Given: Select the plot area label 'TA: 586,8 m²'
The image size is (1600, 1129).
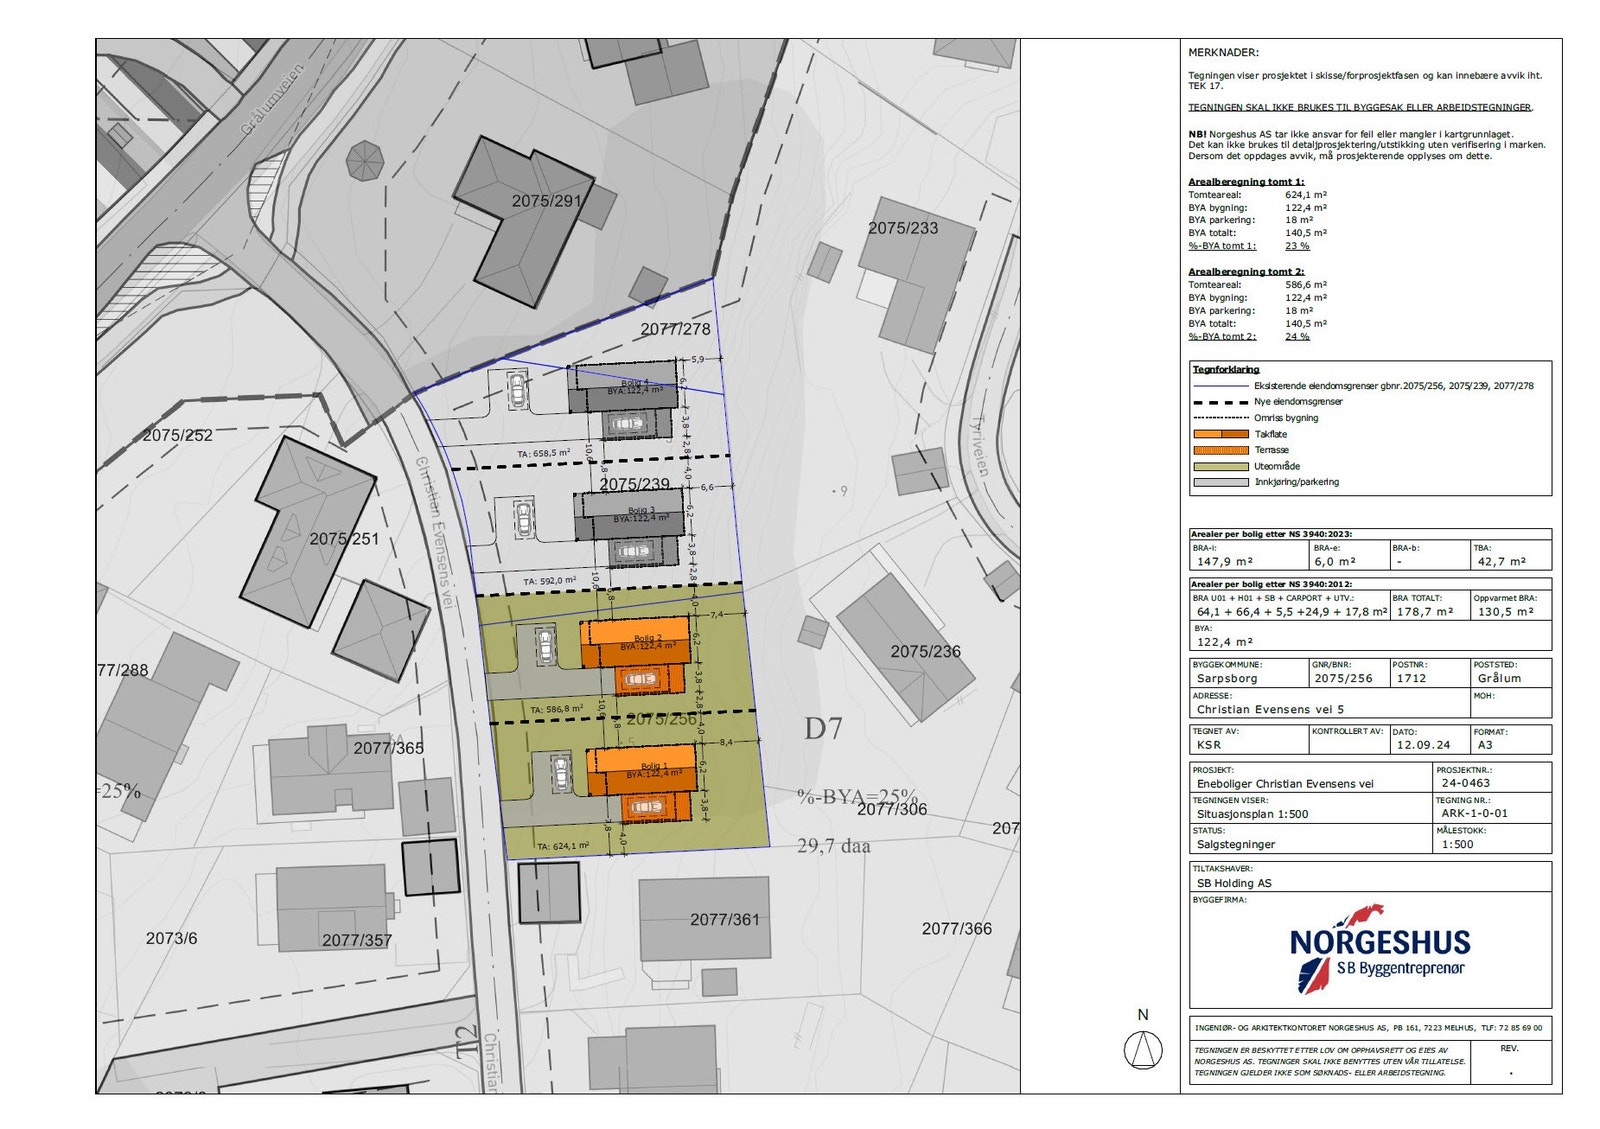Looking at the screenshot, I should pos(557,710).
